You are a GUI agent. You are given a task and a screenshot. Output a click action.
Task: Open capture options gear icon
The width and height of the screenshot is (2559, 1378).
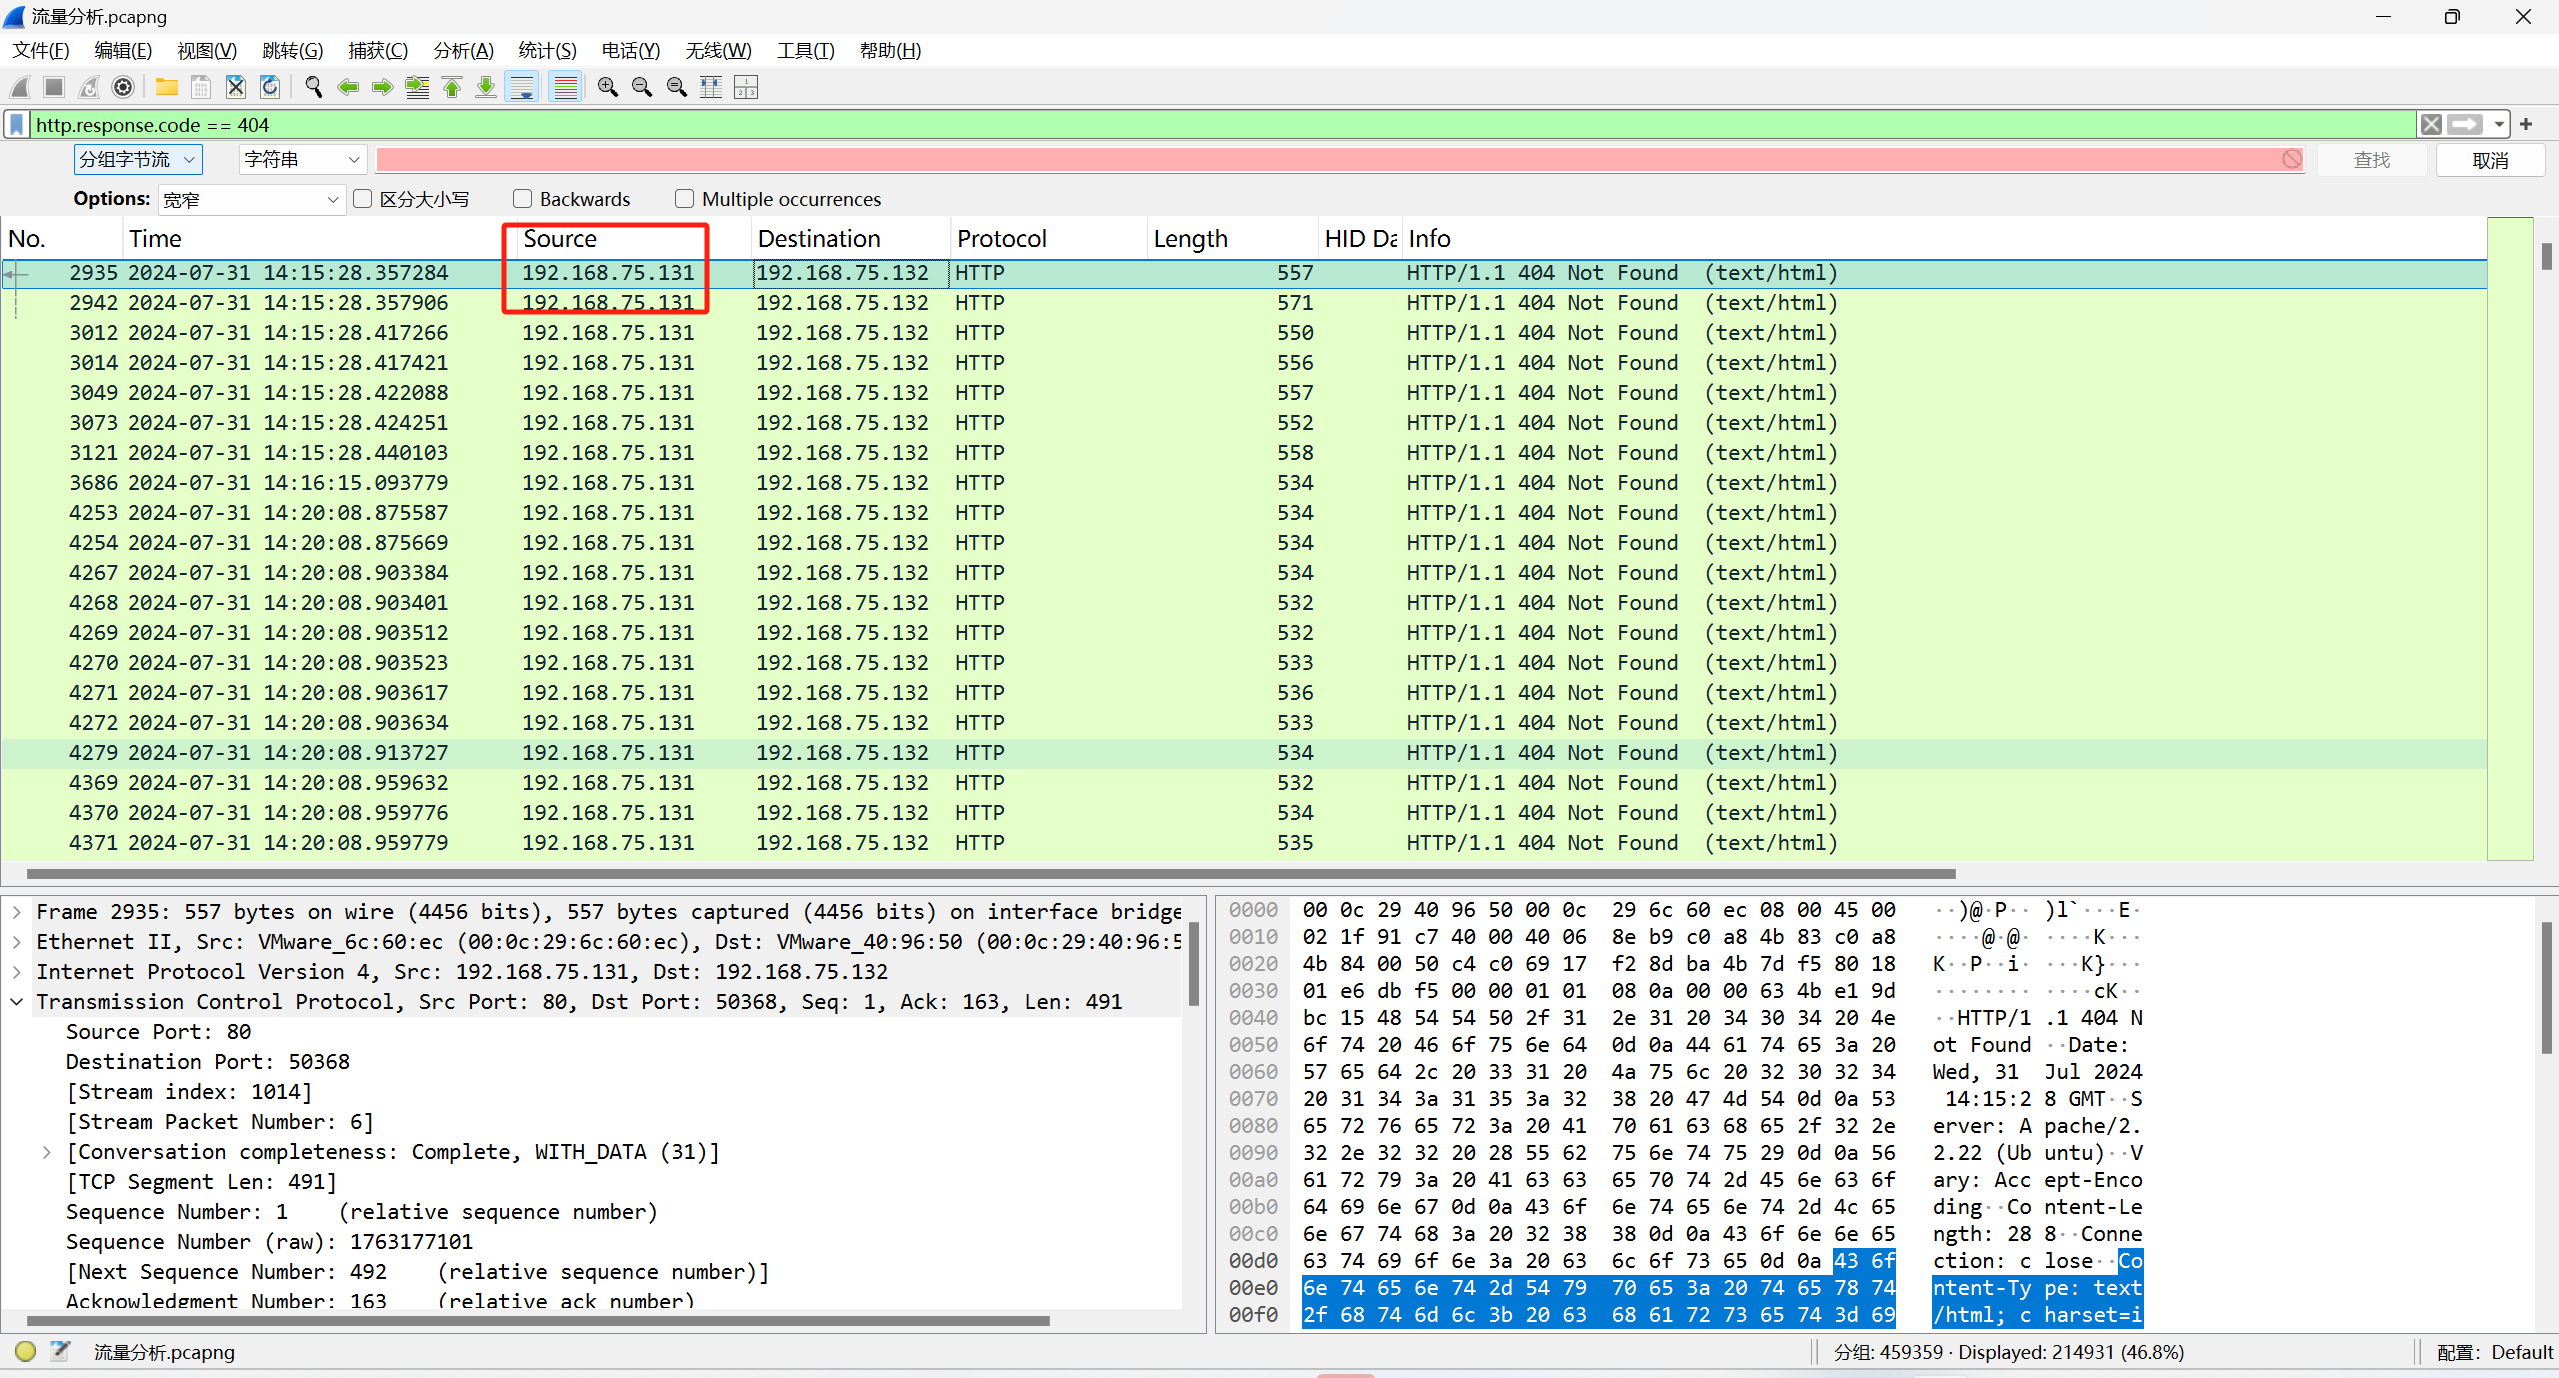(x=123, y=88)
